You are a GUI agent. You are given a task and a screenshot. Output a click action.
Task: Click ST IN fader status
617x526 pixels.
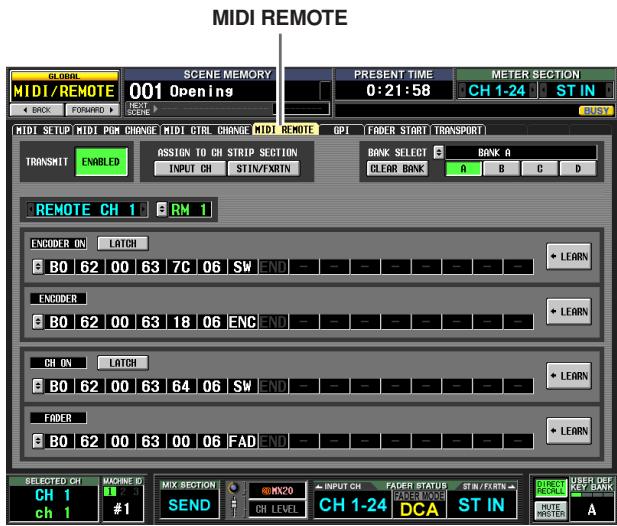481,505
